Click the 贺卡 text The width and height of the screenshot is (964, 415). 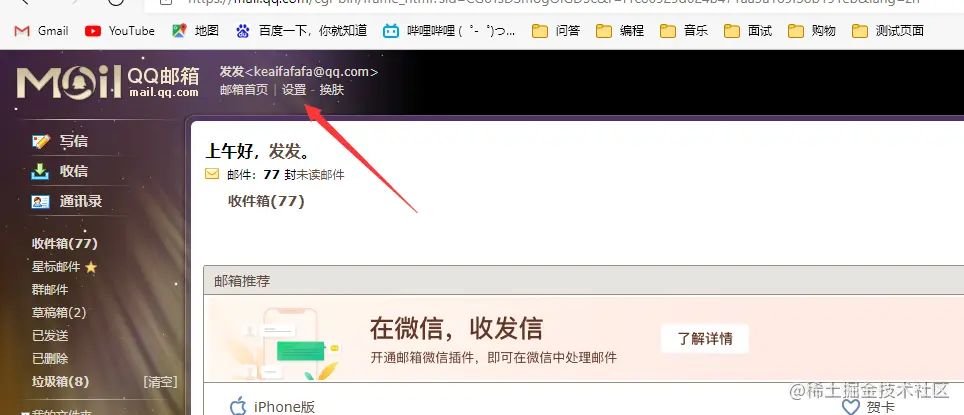[x=880, y=406]
